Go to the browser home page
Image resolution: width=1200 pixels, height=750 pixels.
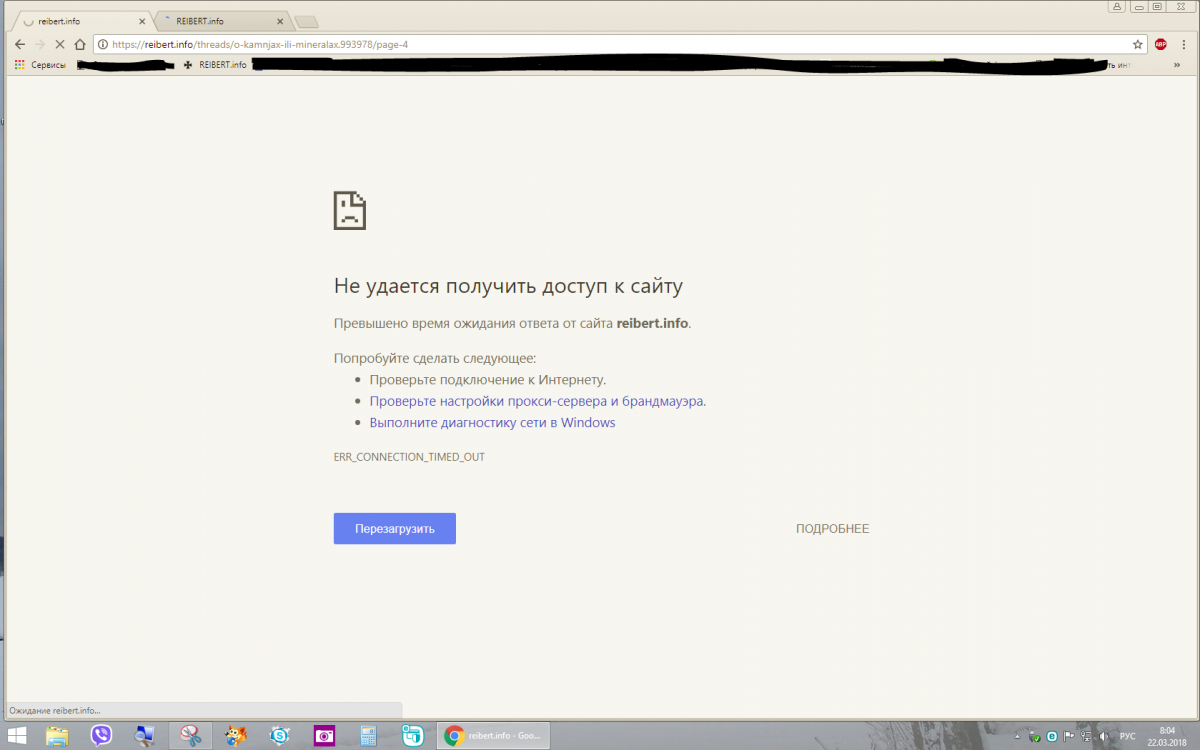(x=80, y=44)
